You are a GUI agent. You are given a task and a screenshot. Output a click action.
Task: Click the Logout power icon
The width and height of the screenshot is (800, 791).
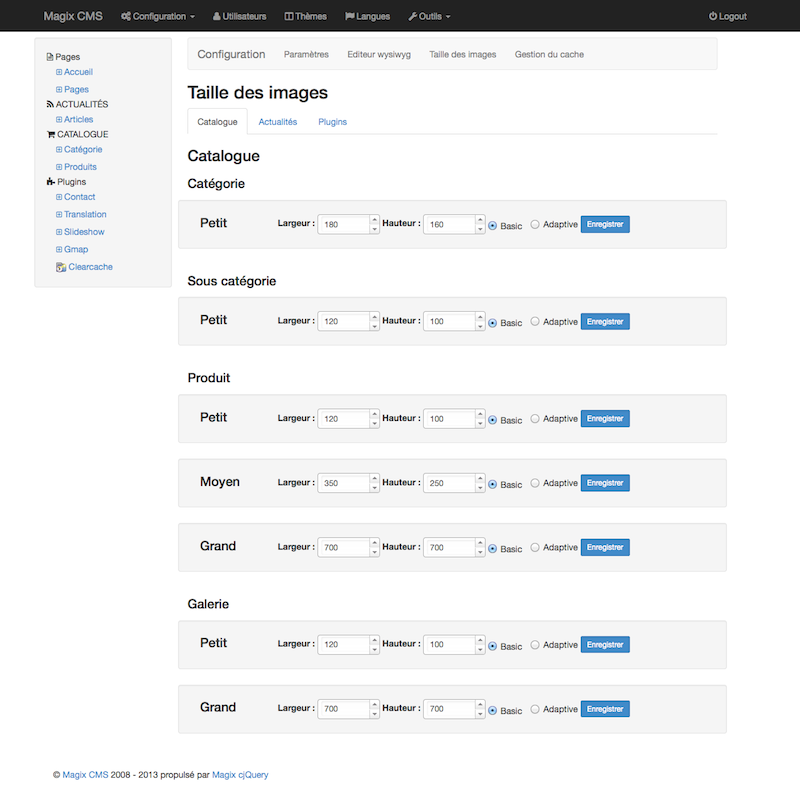click(713, 16)
